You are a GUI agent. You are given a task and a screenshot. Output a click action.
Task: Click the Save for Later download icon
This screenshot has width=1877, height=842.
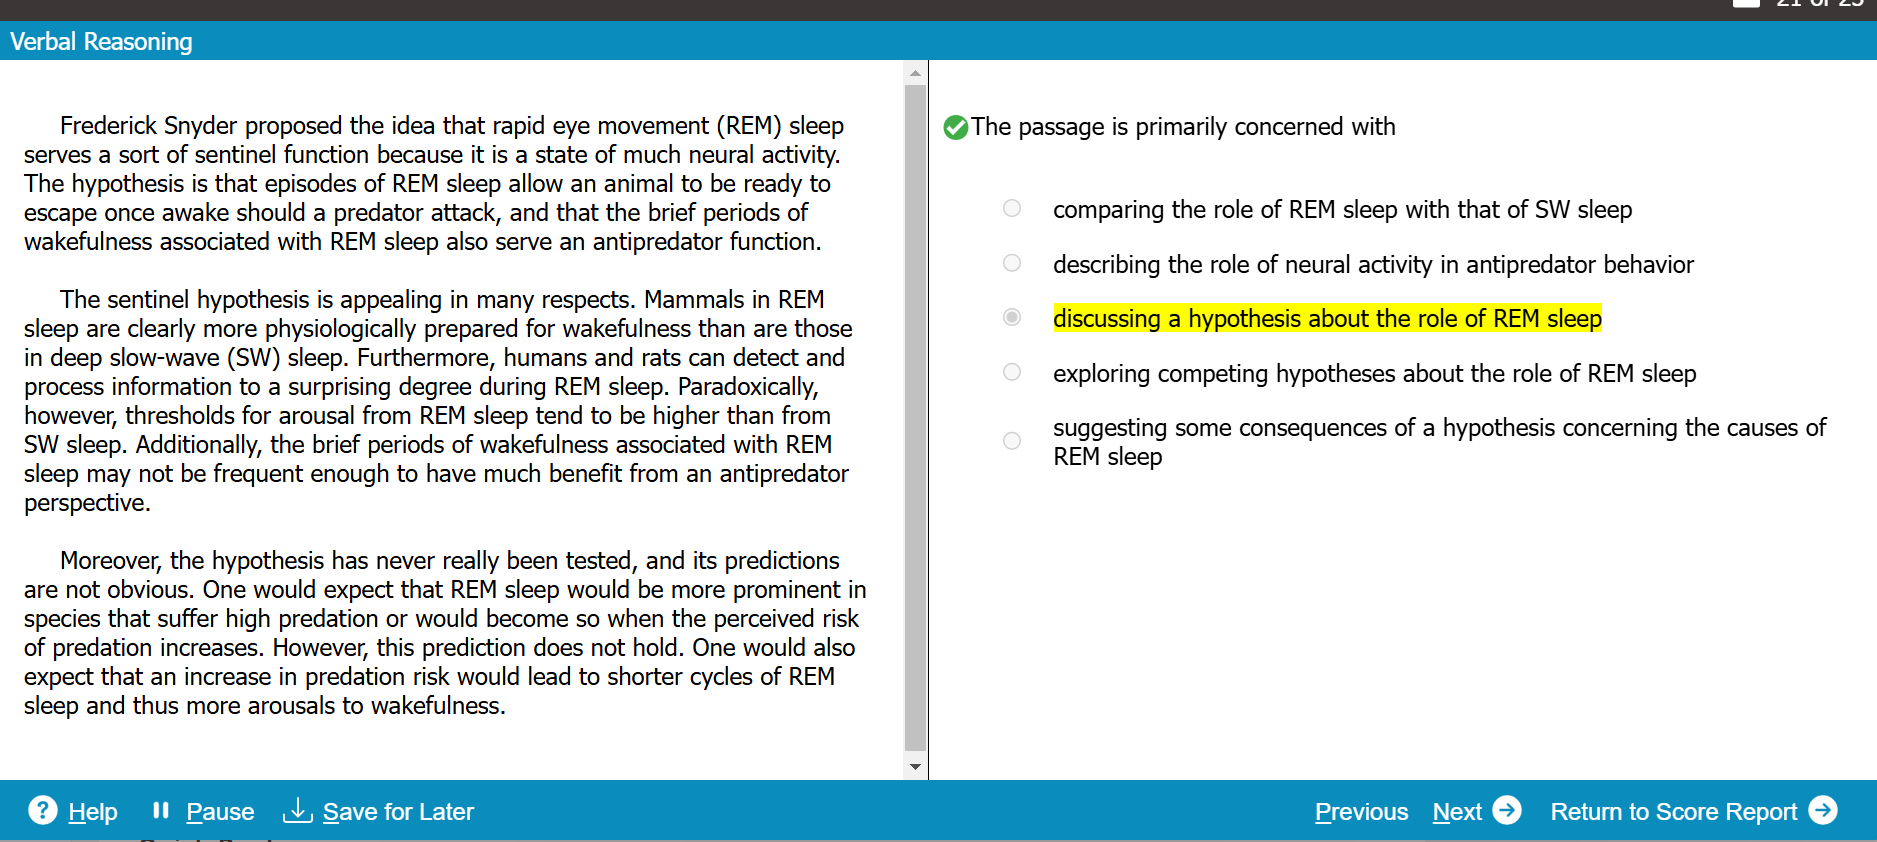click(297, 810)
